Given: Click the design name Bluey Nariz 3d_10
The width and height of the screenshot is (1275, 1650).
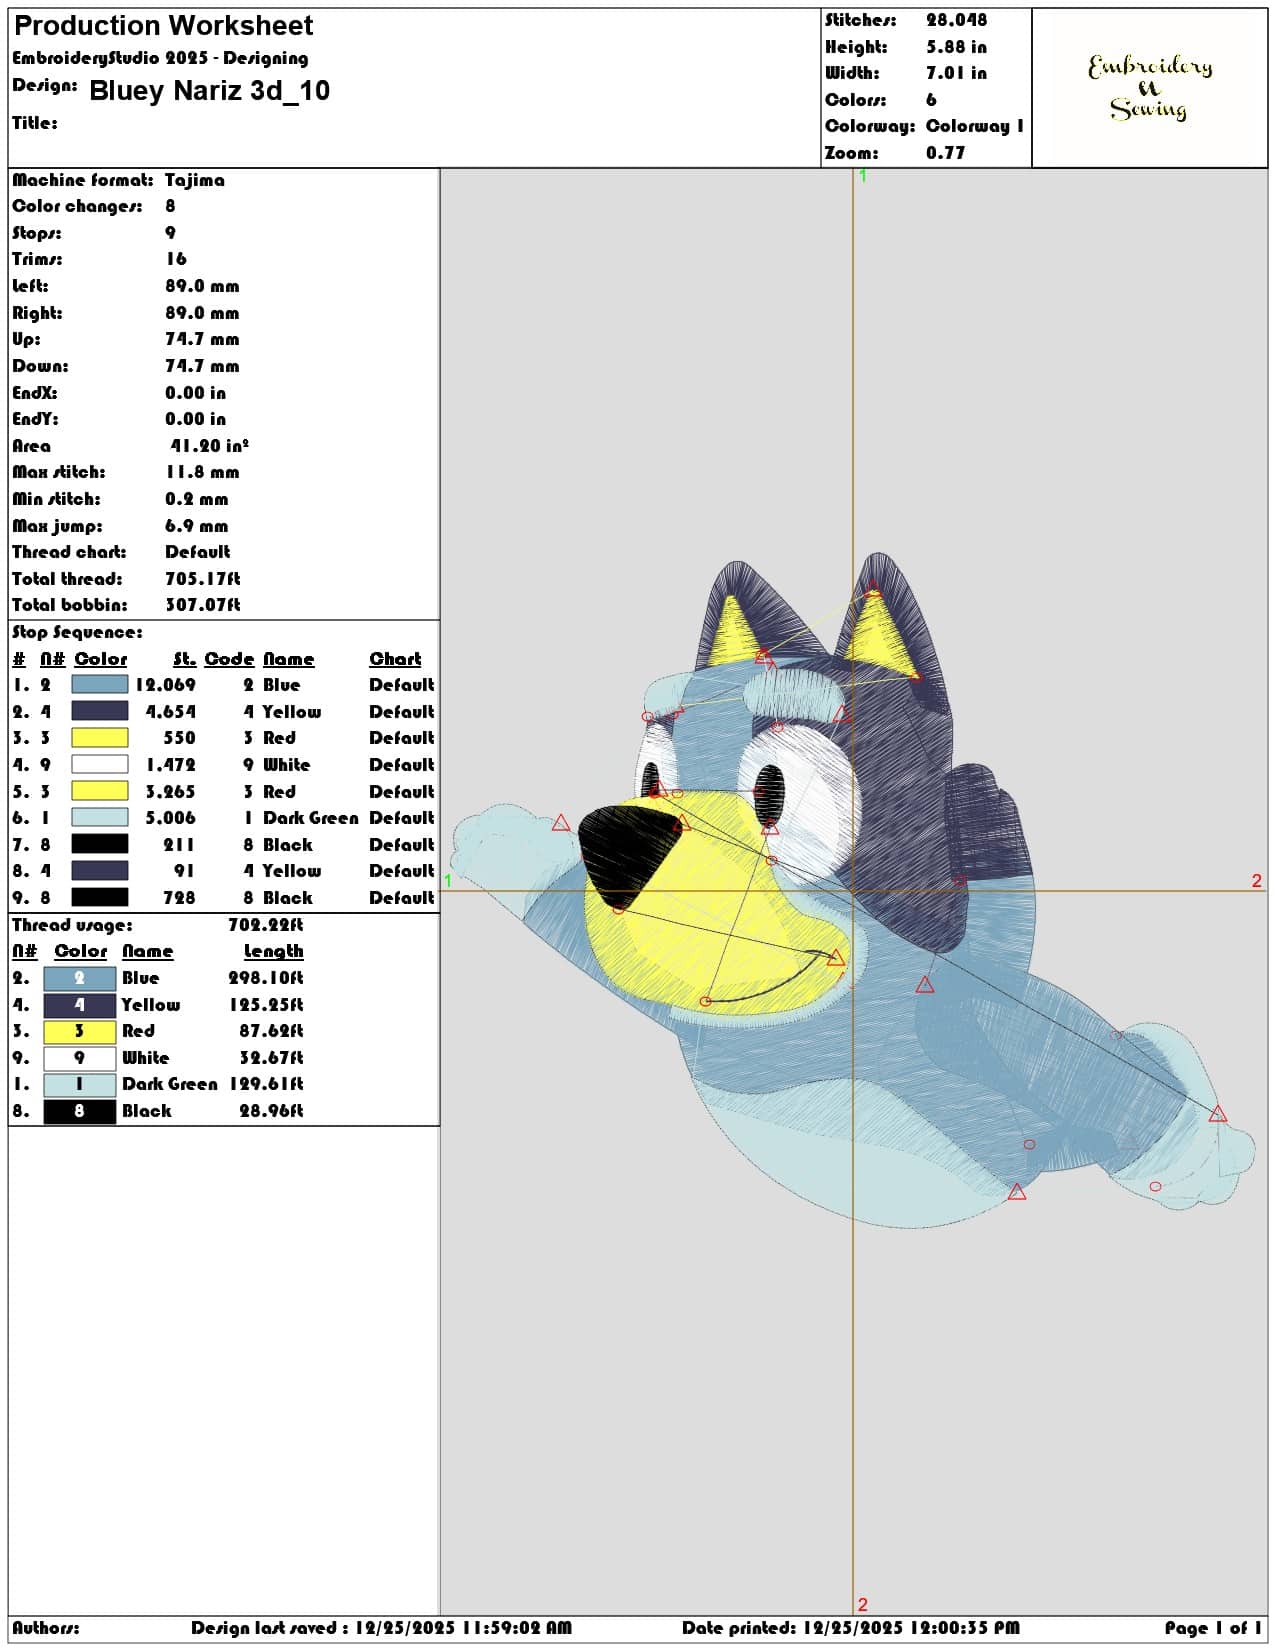Looking at the screenshot, I should (x=210, y=91).
